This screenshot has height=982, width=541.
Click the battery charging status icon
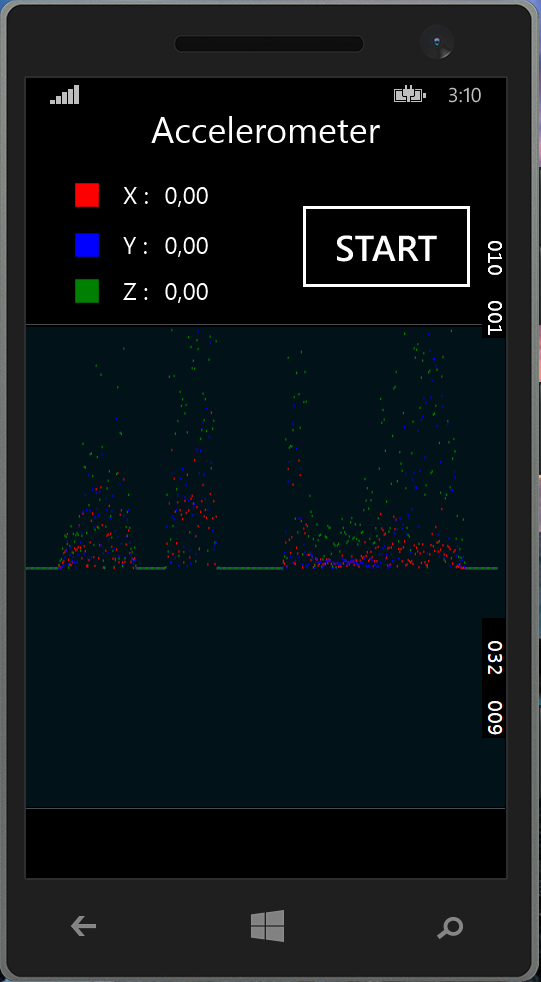pos(410,95)
